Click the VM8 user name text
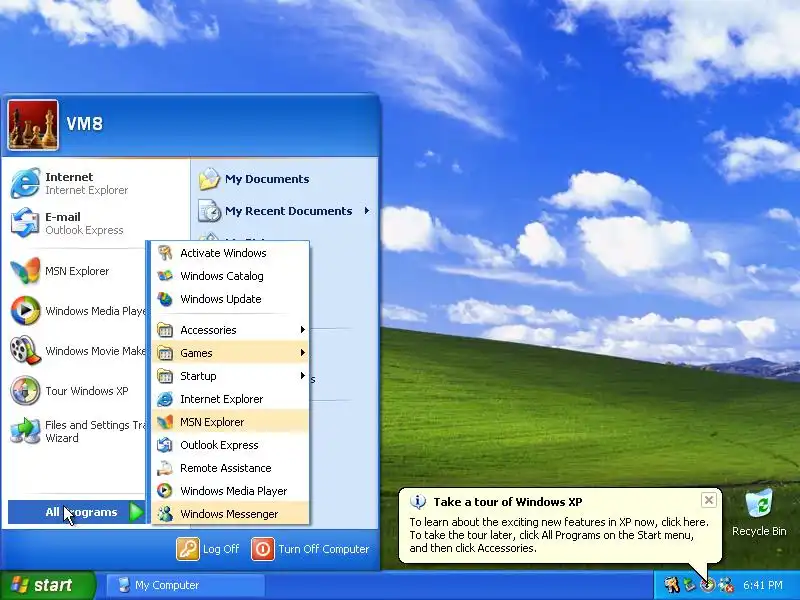The height and width of the screenshot is (600, 800). point(85,123)
